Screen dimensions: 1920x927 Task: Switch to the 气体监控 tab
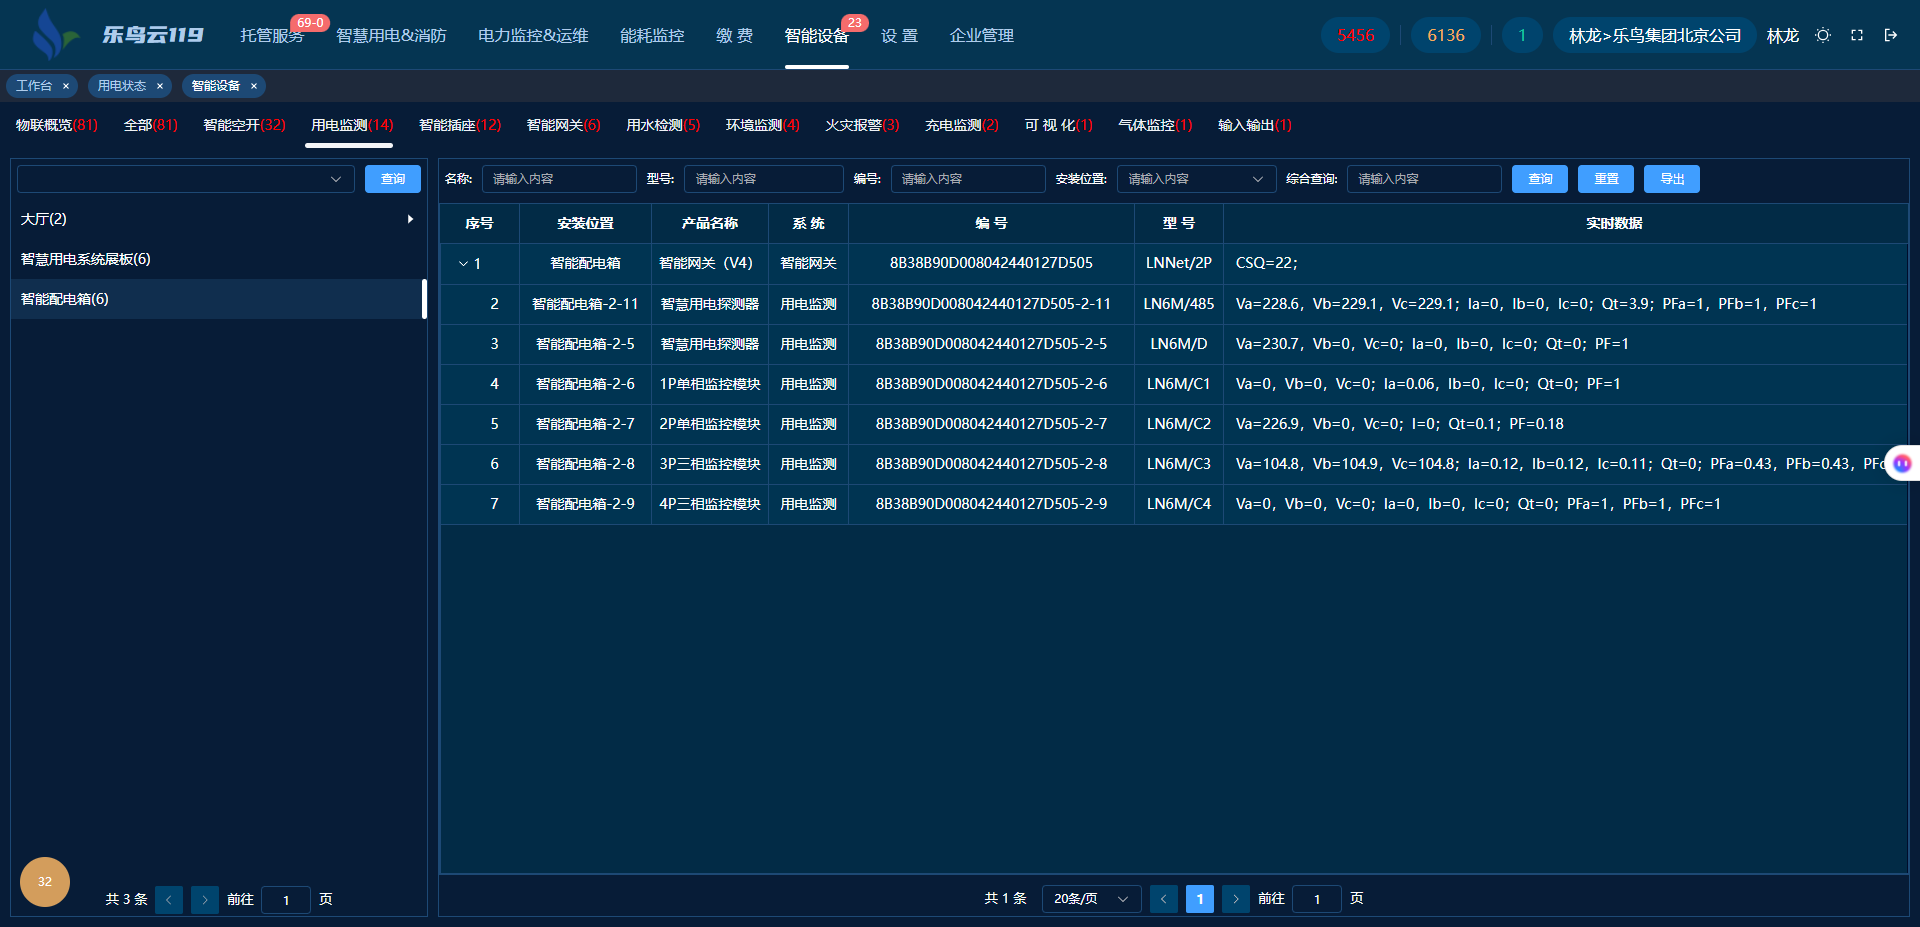click(1155, 125)
